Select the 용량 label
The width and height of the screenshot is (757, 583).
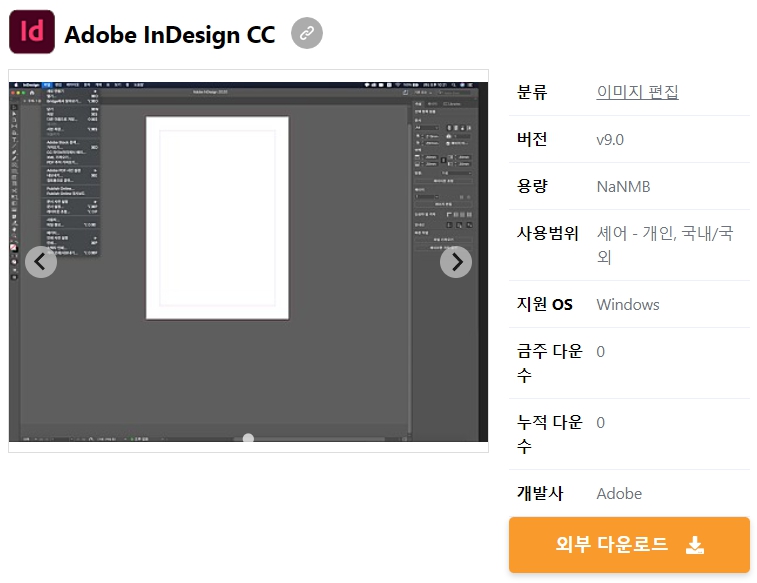532,186
